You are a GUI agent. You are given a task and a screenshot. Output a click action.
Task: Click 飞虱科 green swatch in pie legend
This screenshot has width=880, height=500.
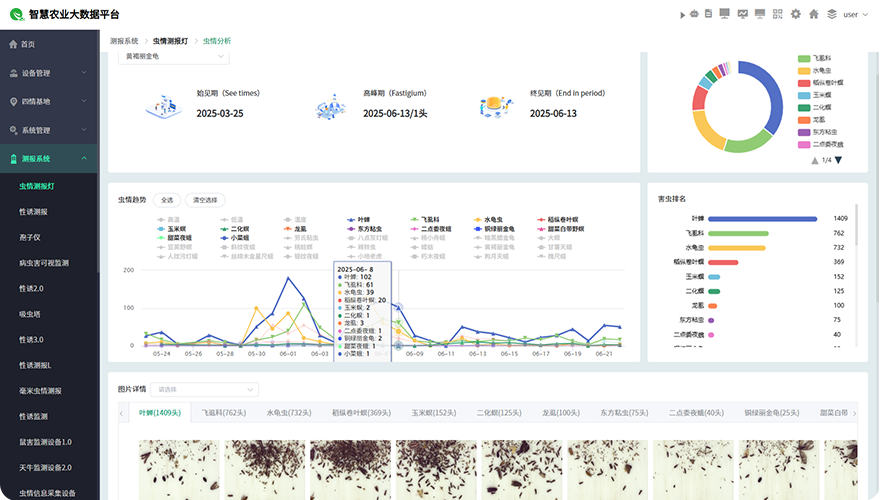pos(804,58)
